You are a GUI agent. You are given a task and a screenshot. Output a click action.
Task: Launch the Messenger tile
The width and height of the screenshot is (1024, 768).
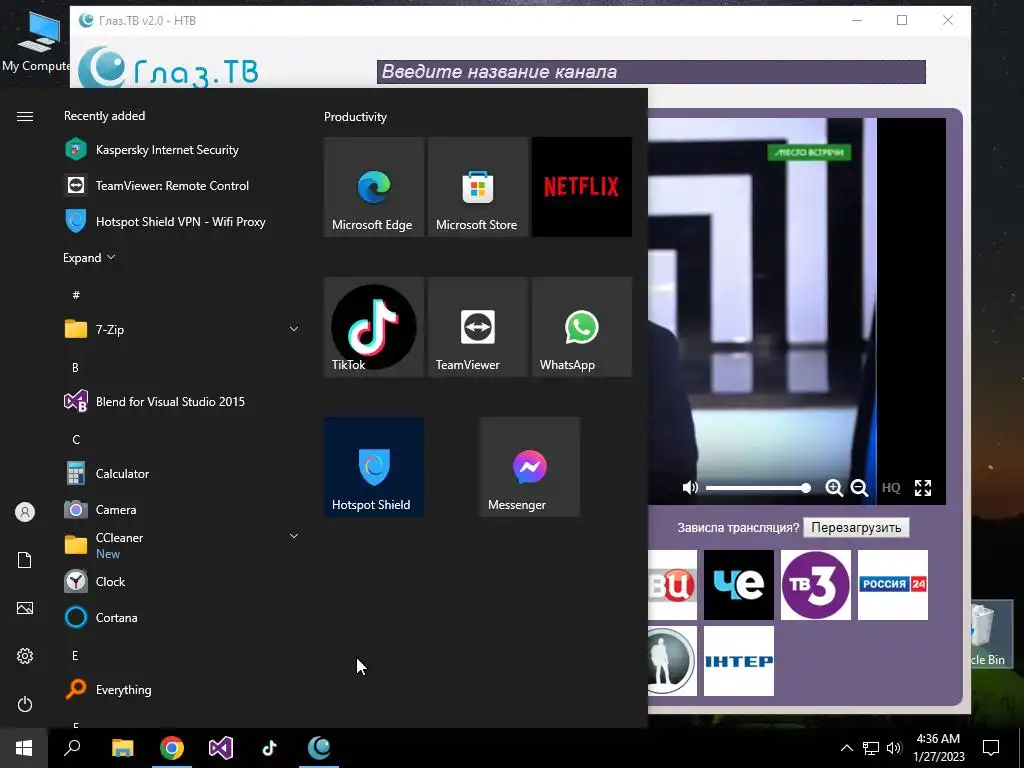point(530,467)
